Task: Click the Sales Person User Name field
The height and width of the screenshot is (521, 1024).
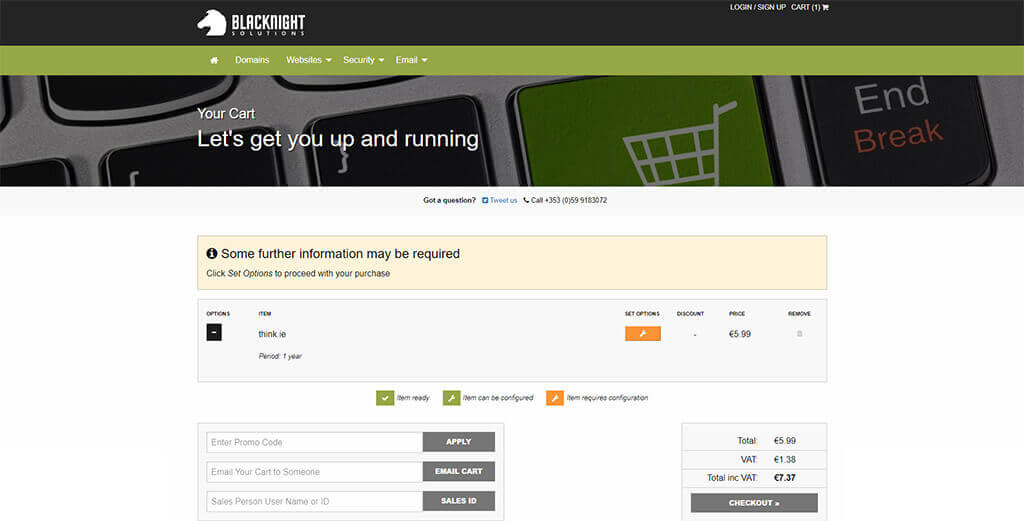Action: pos(314,501)
